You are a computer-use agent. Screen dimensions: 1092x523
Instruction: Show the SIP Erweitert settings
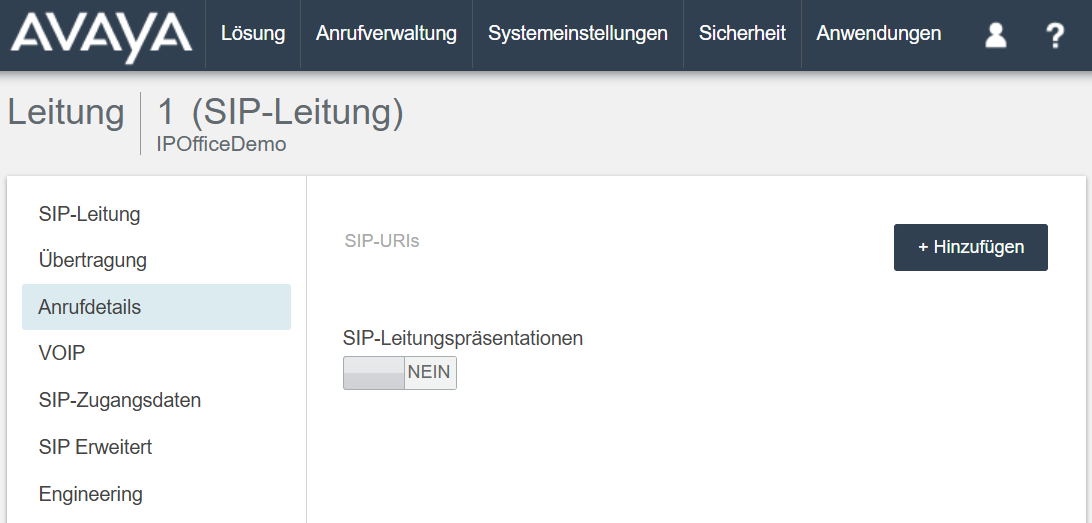pyautogui.click(x=96, y=447)
